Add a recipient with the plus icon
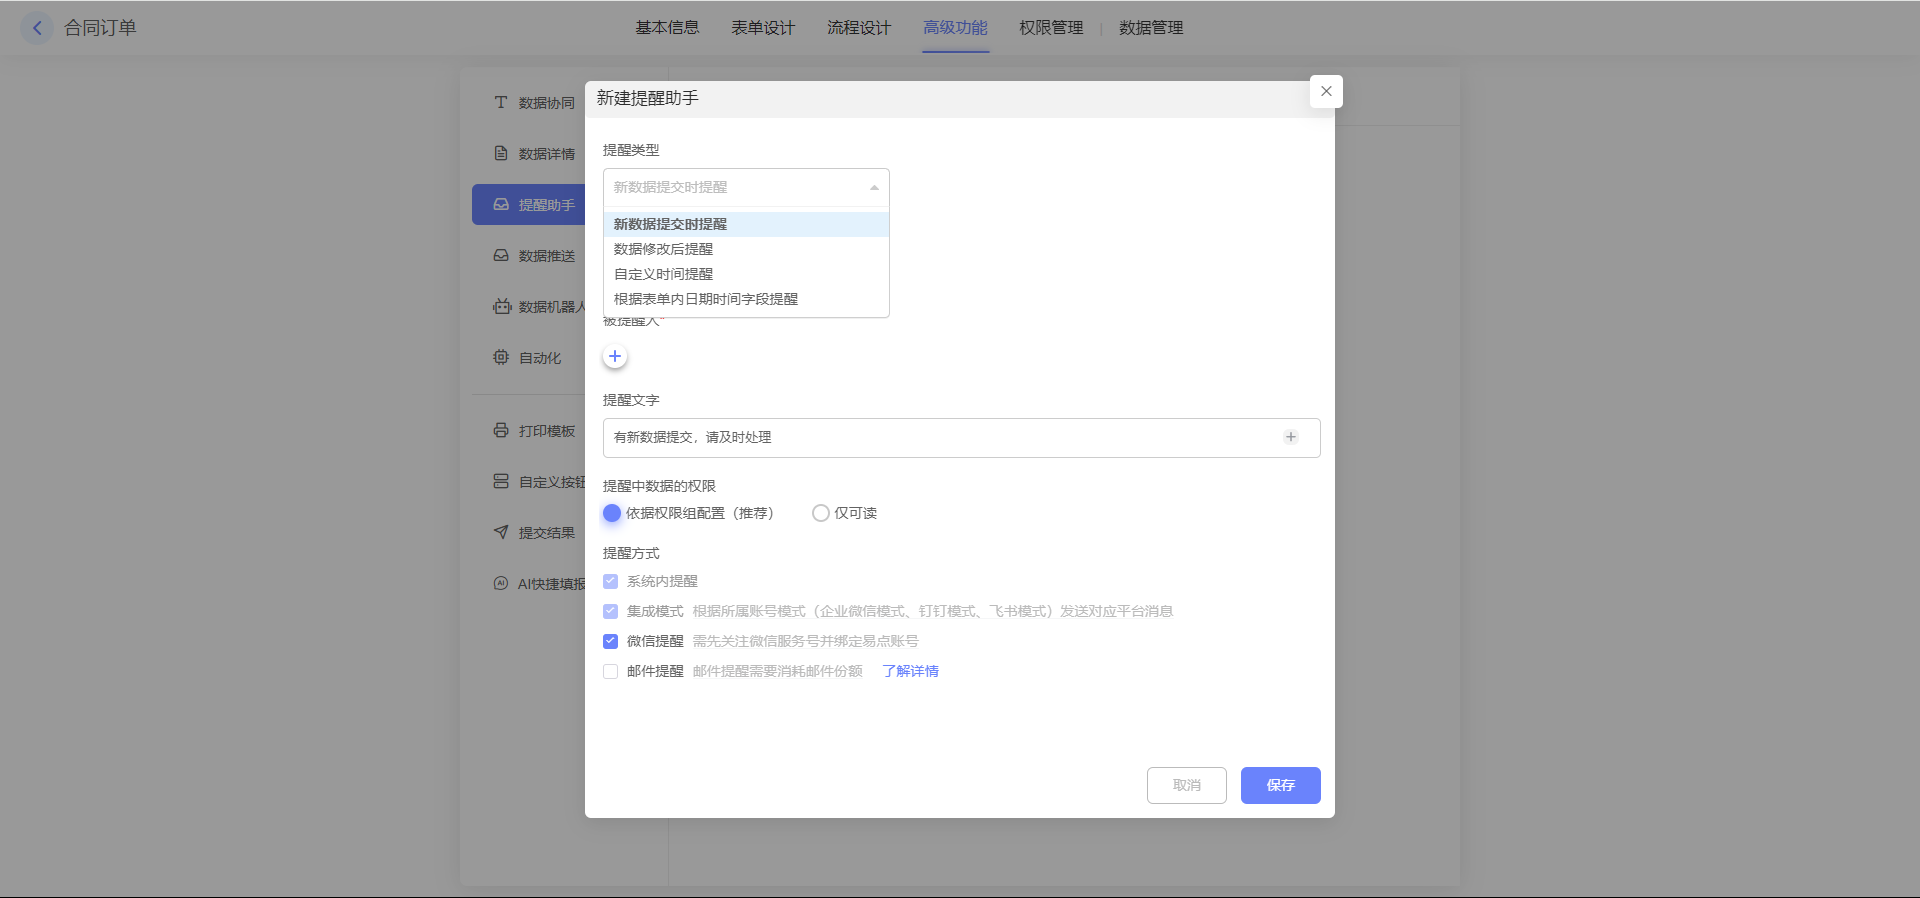Viewport: 1920px width, 898px height. [x=615, y=356]
